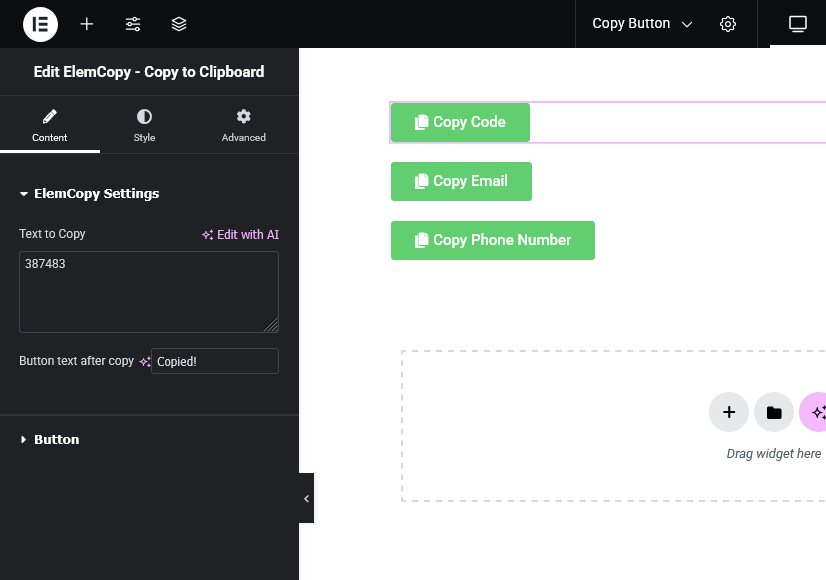Open the Copy Button document dropdown
The image size is (826, 580).
tap(642, 24)
